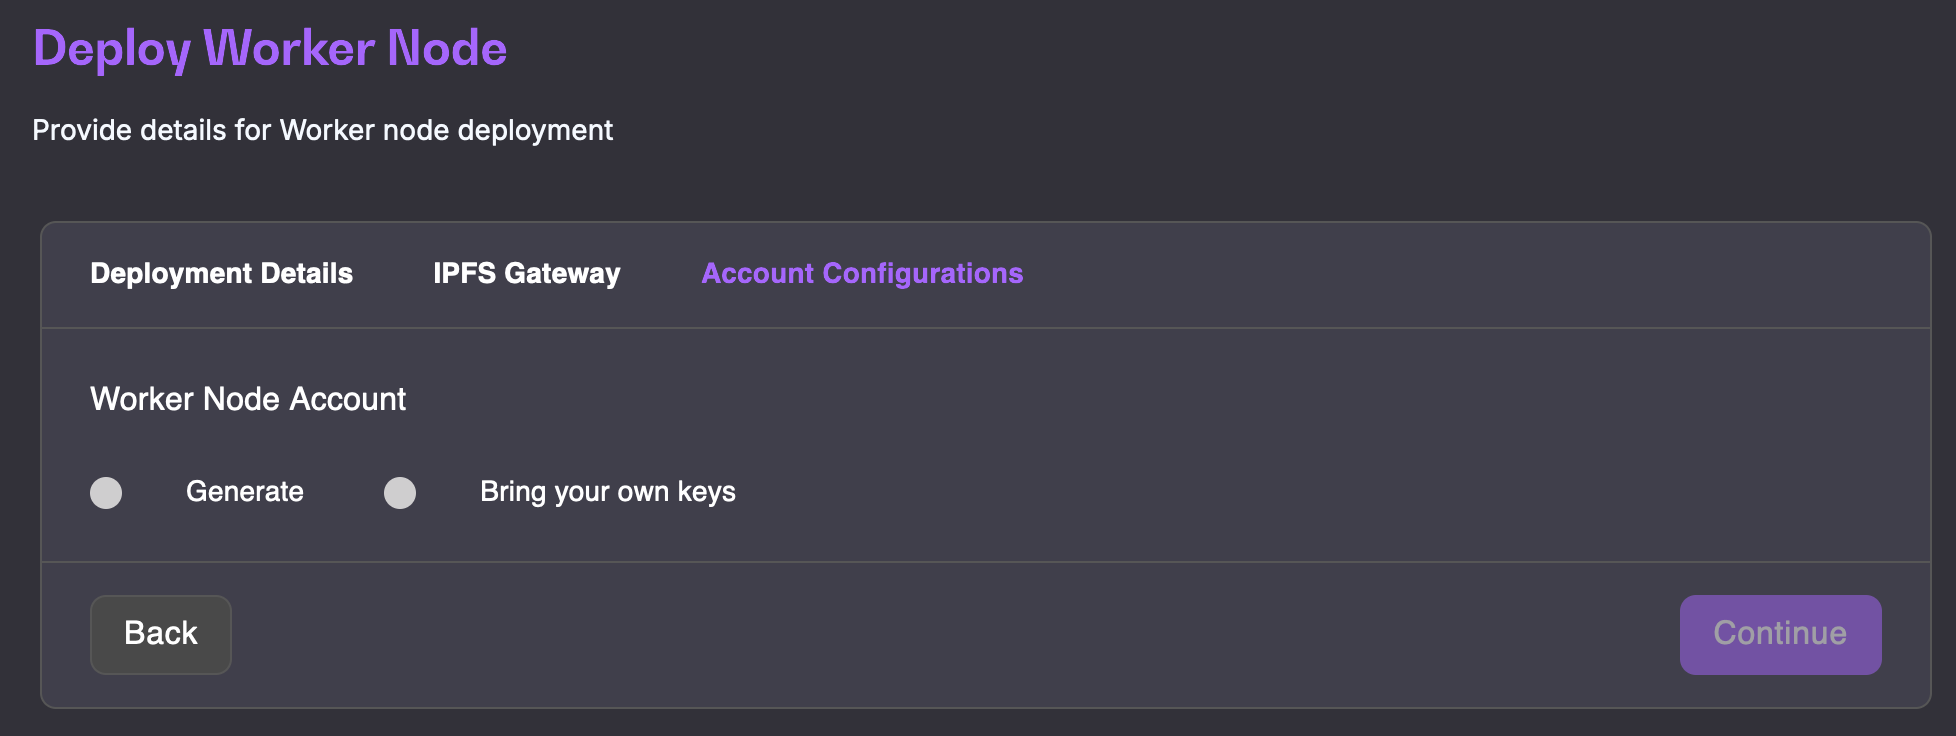The height and width of the screenshot is (736, 1956).
Task: Click 'Provide details for Worker node deployment' subtitle
Action: [322, 130]
